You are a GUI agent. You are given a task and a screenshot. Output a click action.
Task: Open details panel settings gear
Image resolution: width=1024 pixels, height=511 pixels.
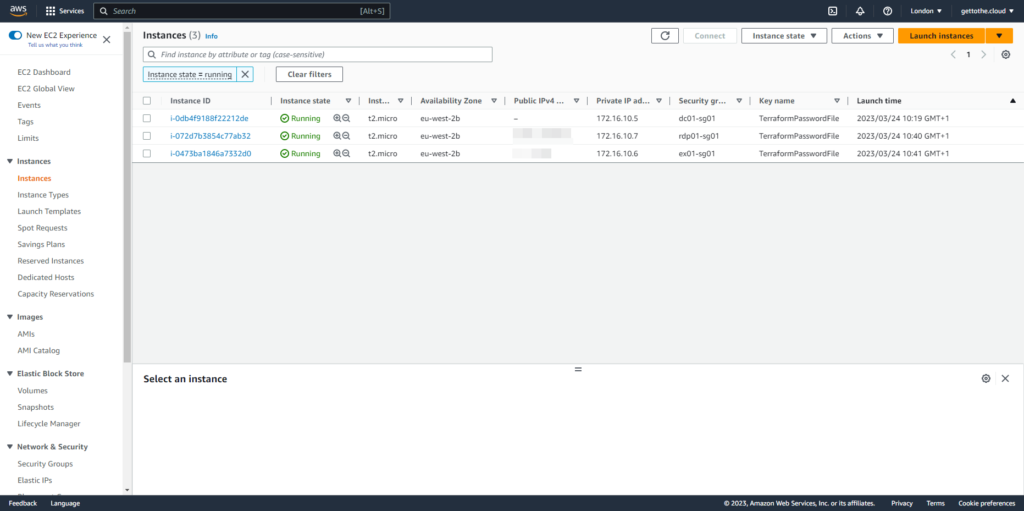pyautogui.click(x=986, y=378)
